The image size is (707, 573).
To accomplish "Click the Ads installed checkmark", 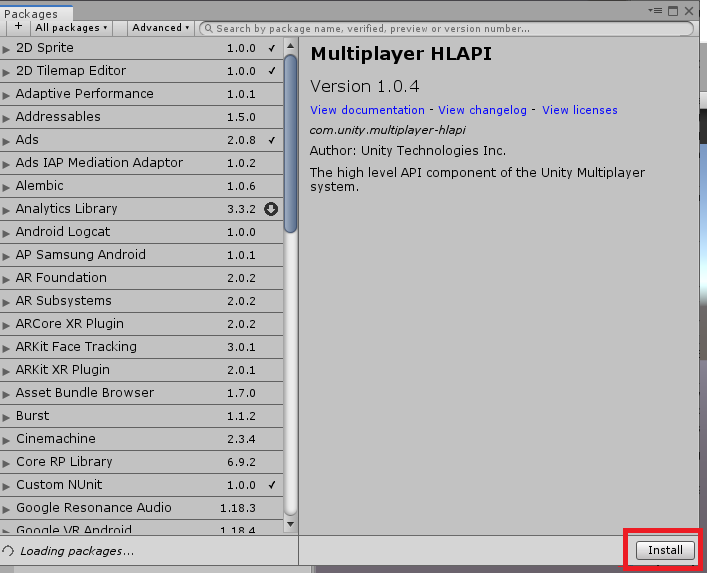I will tap(272, 140).
